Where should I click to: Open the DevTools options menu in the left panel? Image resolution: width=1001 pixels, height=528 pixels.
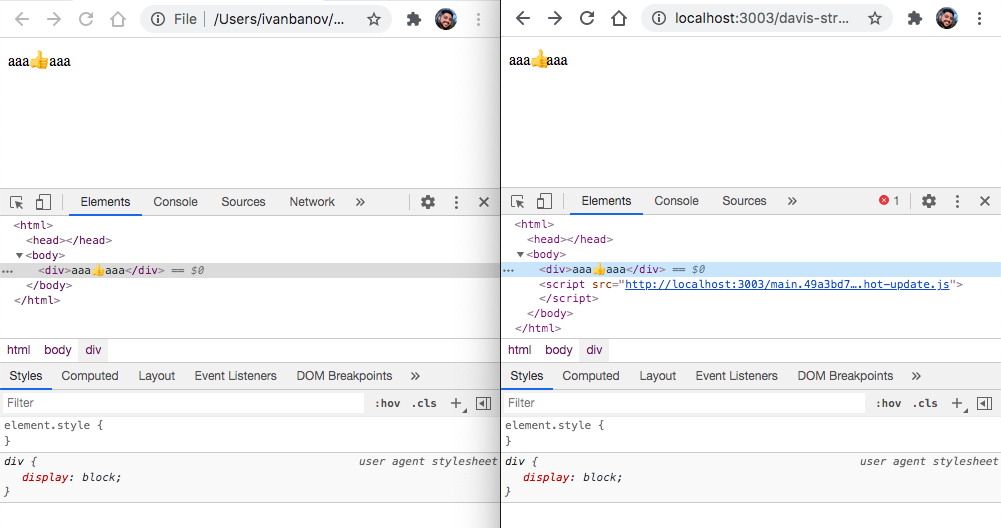tap(456, 202)
